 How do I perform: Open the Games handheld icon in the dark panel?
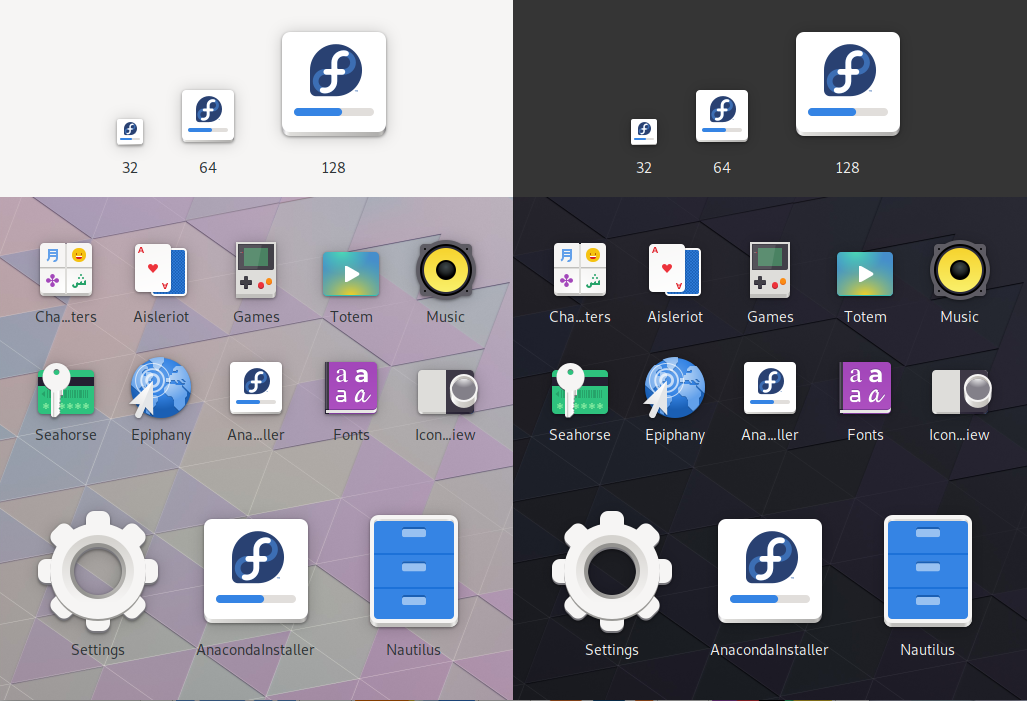[x=770, y=269]
